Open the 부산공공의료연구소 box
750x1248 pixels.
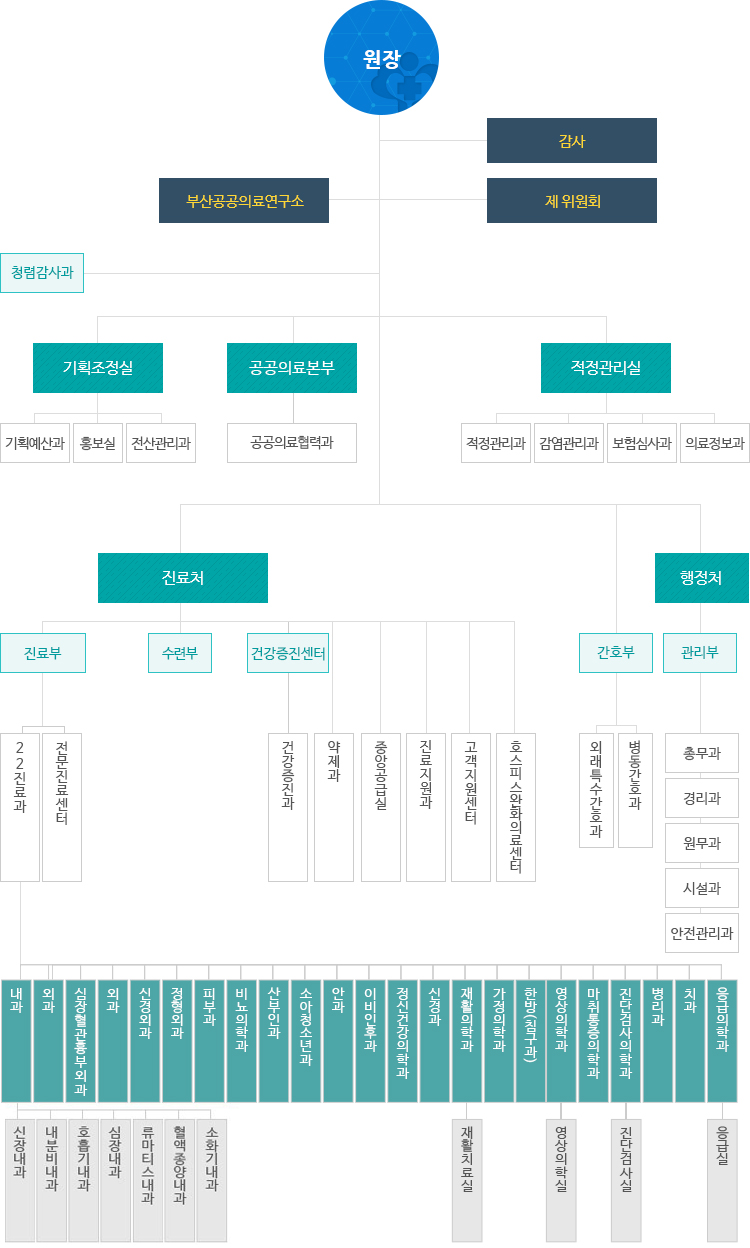[244, 200]
